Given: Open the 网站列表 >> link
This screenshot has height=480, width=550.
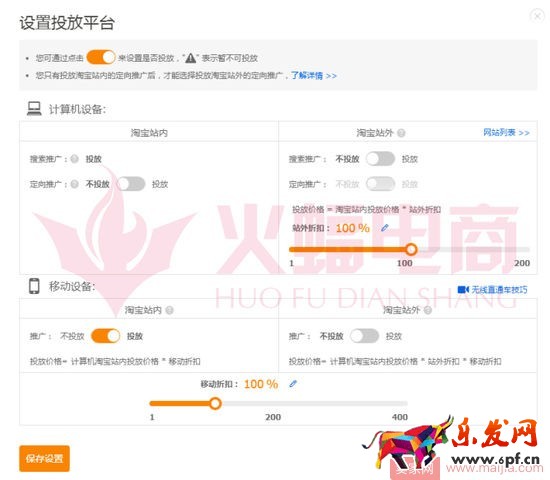Looking at the screenshot, I should click(506, 133).
